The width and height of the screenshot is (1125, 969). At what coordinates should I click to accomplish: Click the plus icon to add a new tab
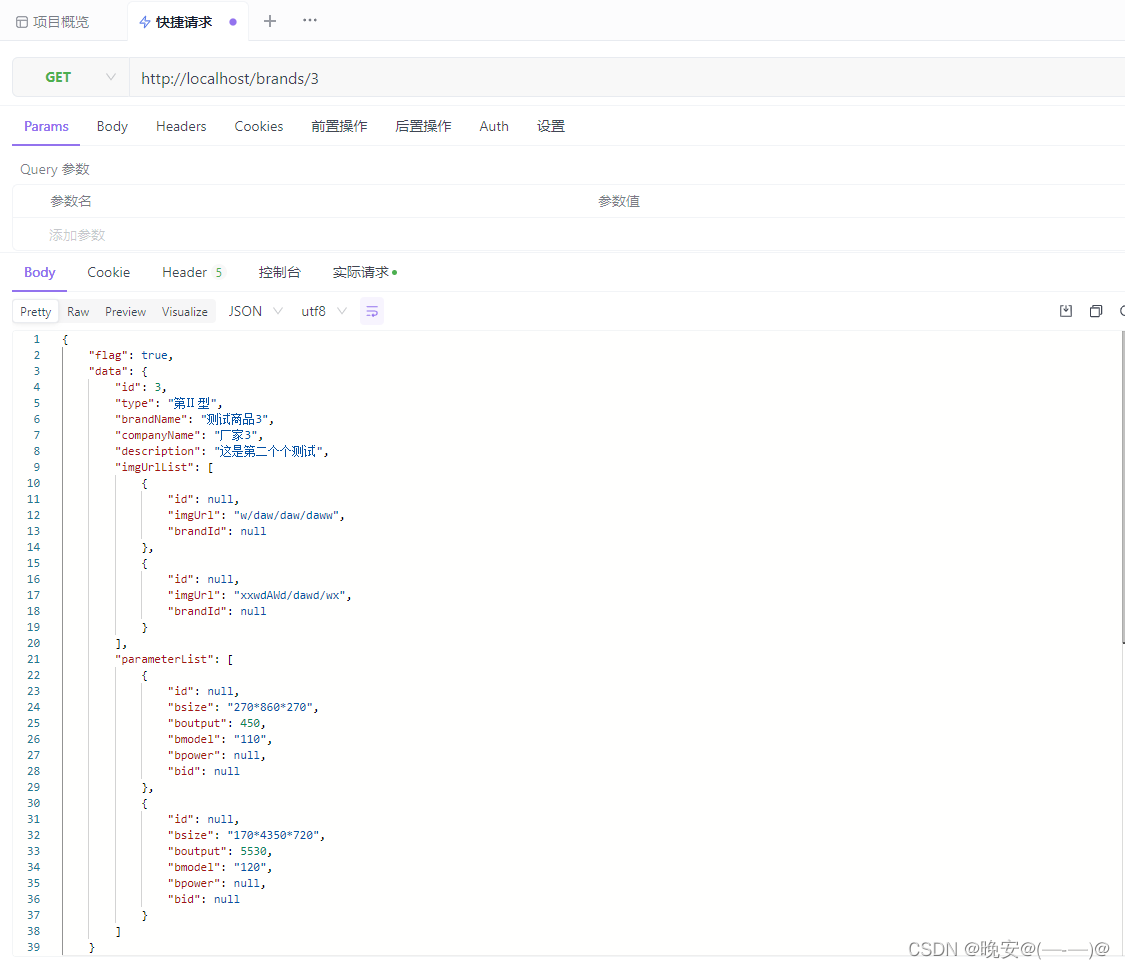tap(269, 21)
